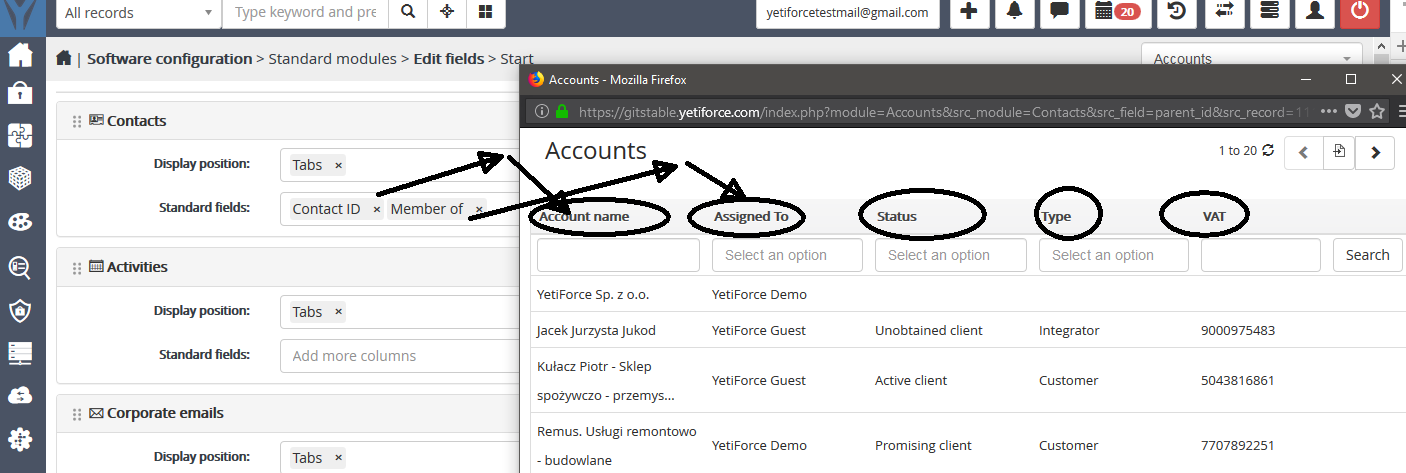Open notifications with the bell icon
1406x473 pixels.
click(1015, 12)
